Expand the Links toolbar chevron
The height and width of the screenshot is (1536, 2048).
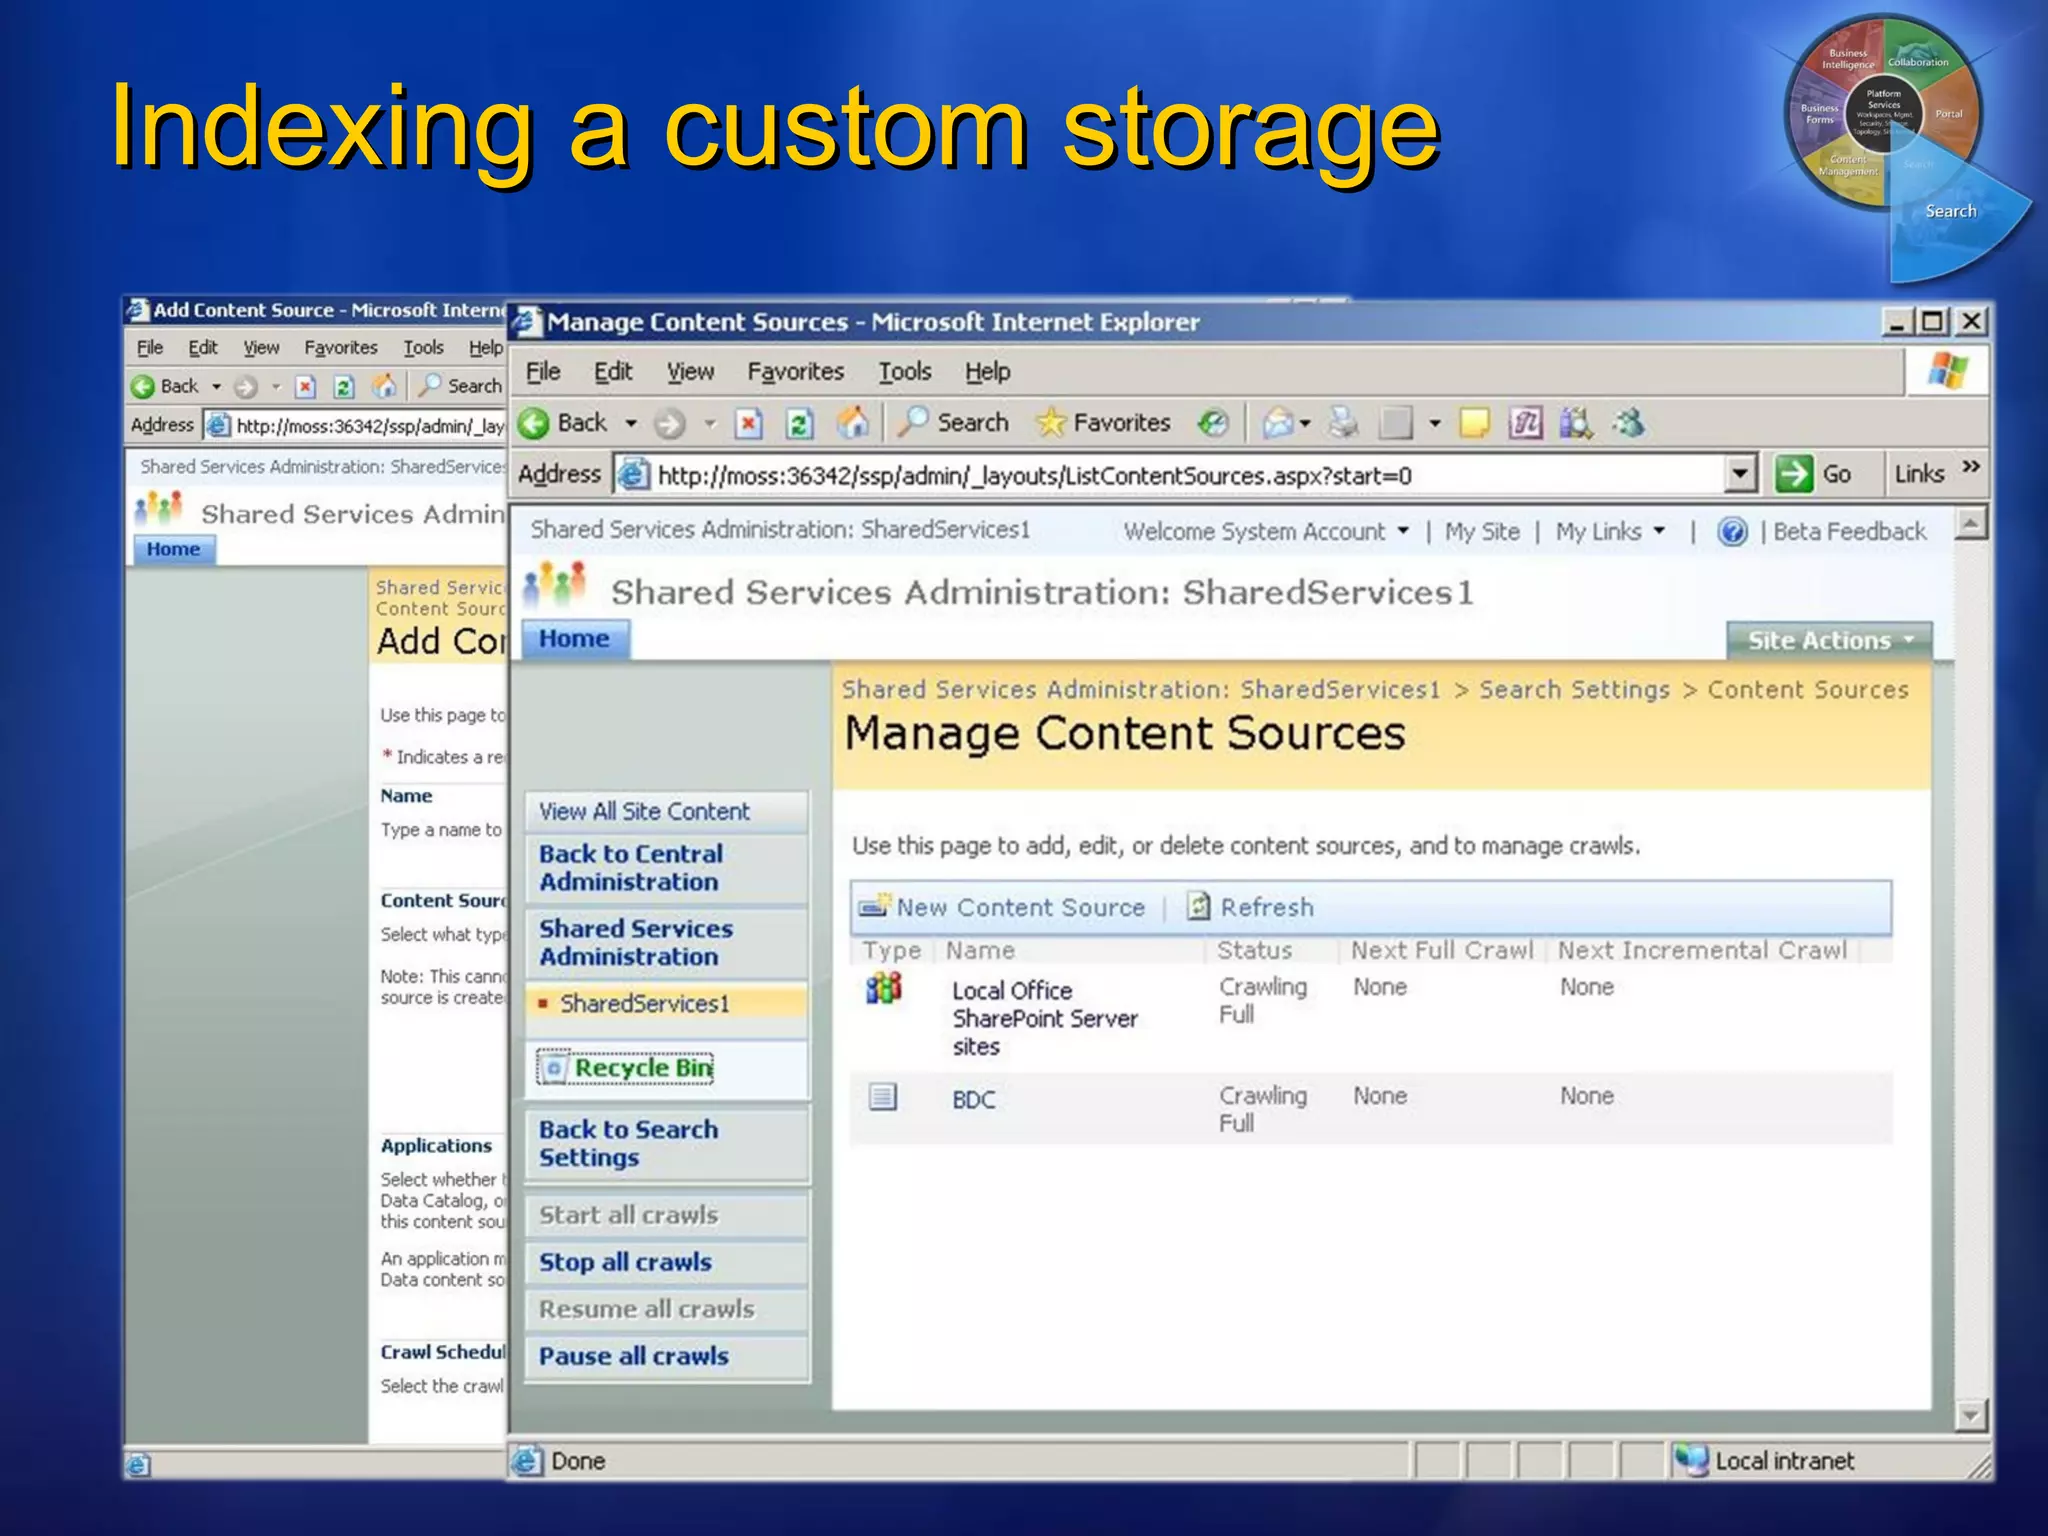click(x=1971, y=467)
